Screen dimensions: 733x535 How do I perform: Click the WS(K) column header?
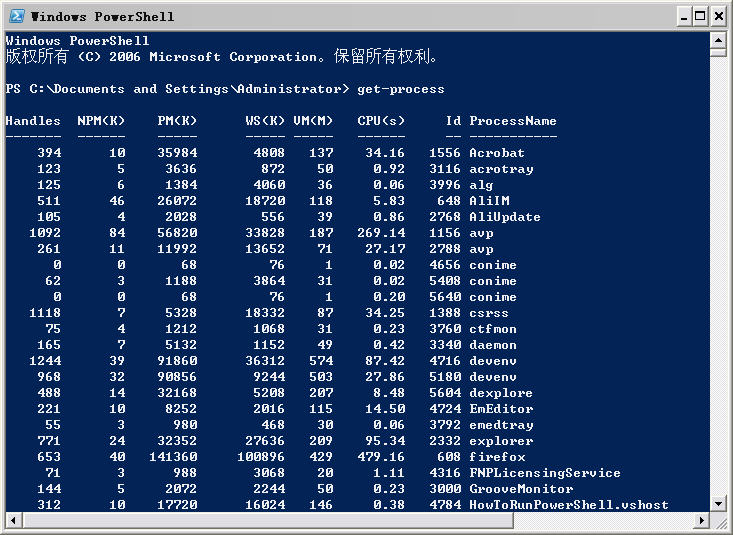265,121
